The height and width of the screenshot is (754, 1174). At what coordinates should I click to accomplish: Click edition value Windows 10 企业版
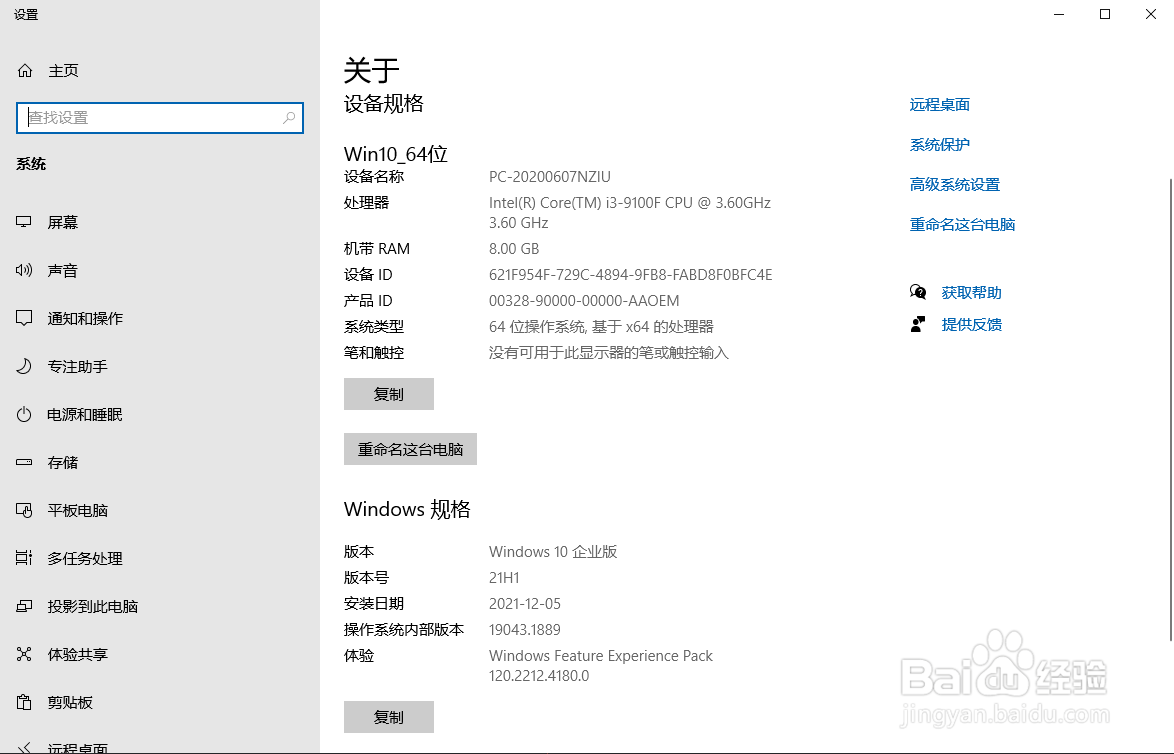tap(553, 552)
